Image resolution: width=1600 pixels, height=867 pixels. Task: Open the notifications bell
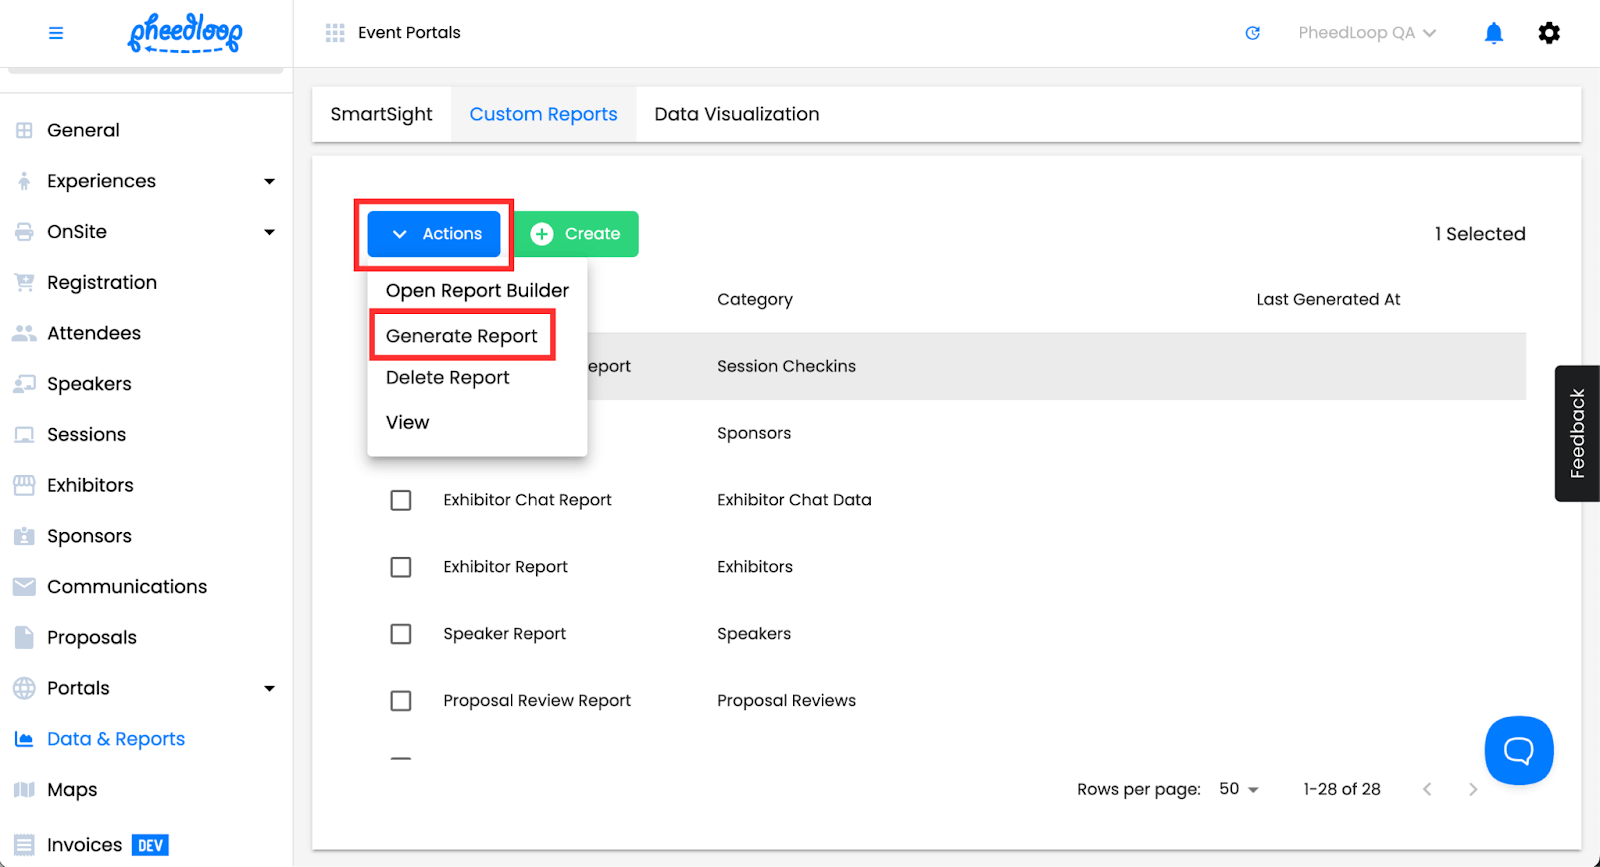(x=1493, y=33)
